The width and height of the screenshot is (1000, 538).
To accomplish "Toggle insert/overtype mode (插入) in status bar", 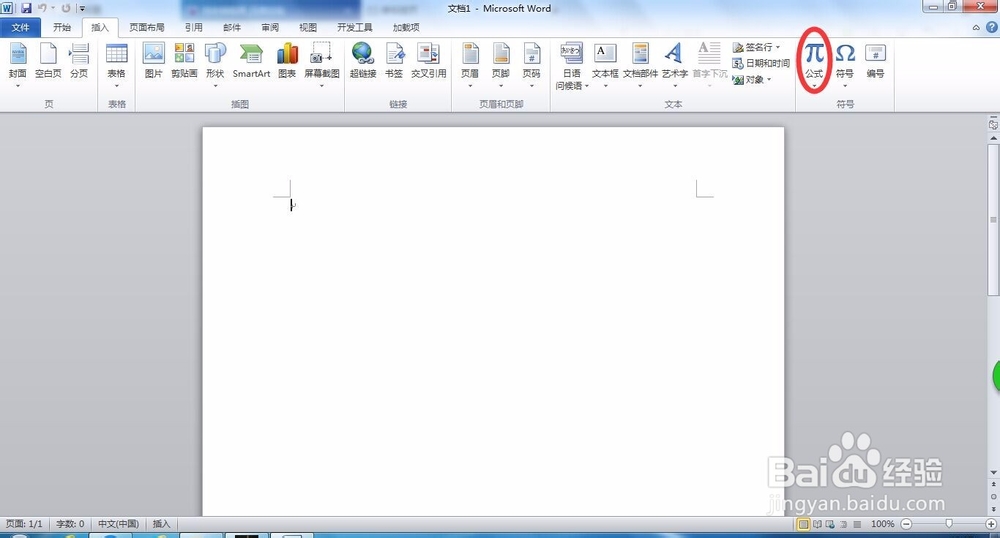I will (x=161, y=524).
